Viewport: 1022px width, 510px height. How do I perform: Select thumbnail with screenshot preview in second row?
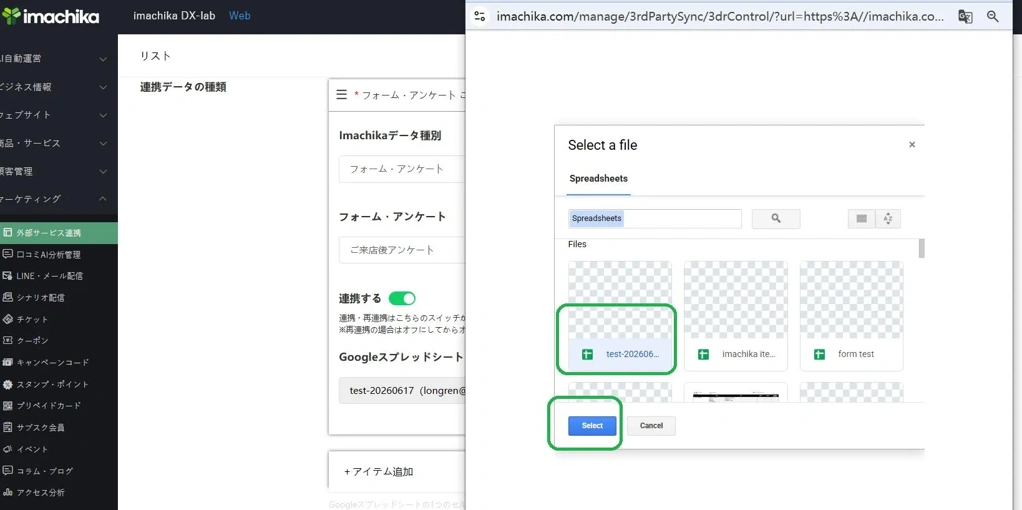[736, 392]
